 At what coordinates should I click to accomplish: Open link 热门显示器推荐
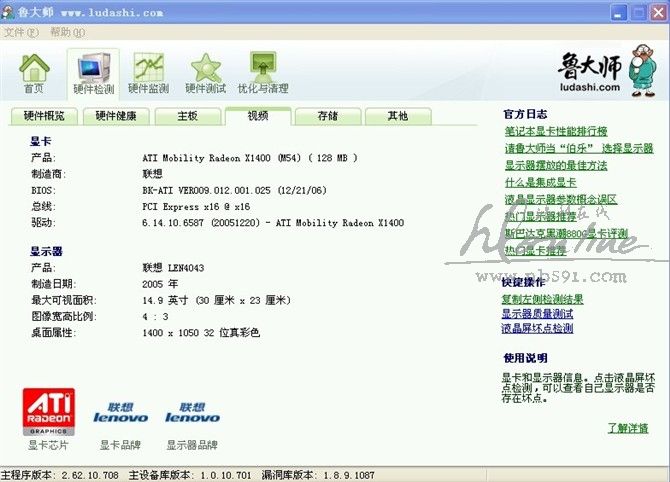[x=541, y=217]
